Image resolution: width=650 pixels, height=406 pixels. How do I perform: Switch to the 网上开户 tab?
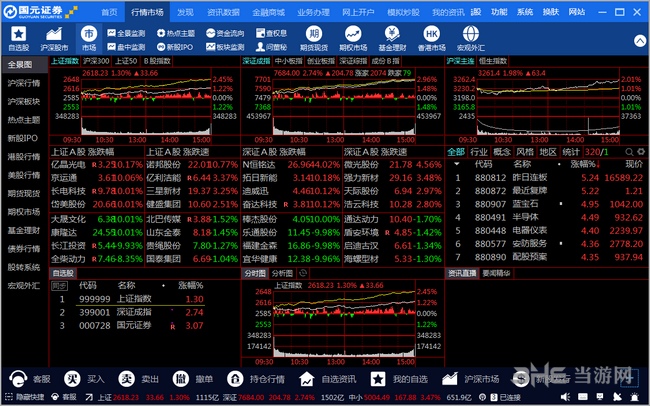(358, 12)
